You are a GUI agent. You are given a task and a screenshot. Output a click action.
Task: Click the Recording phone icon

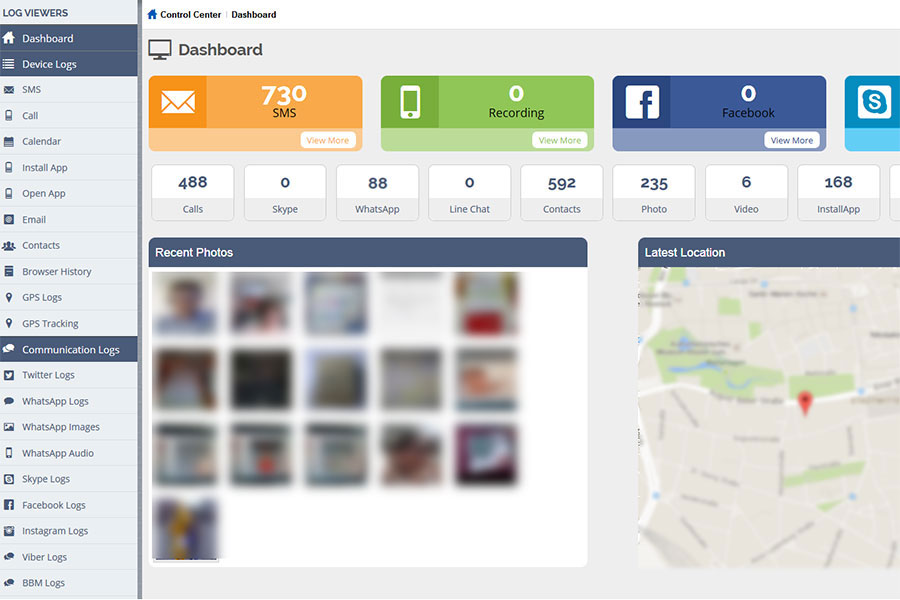(x=410, y=102)
